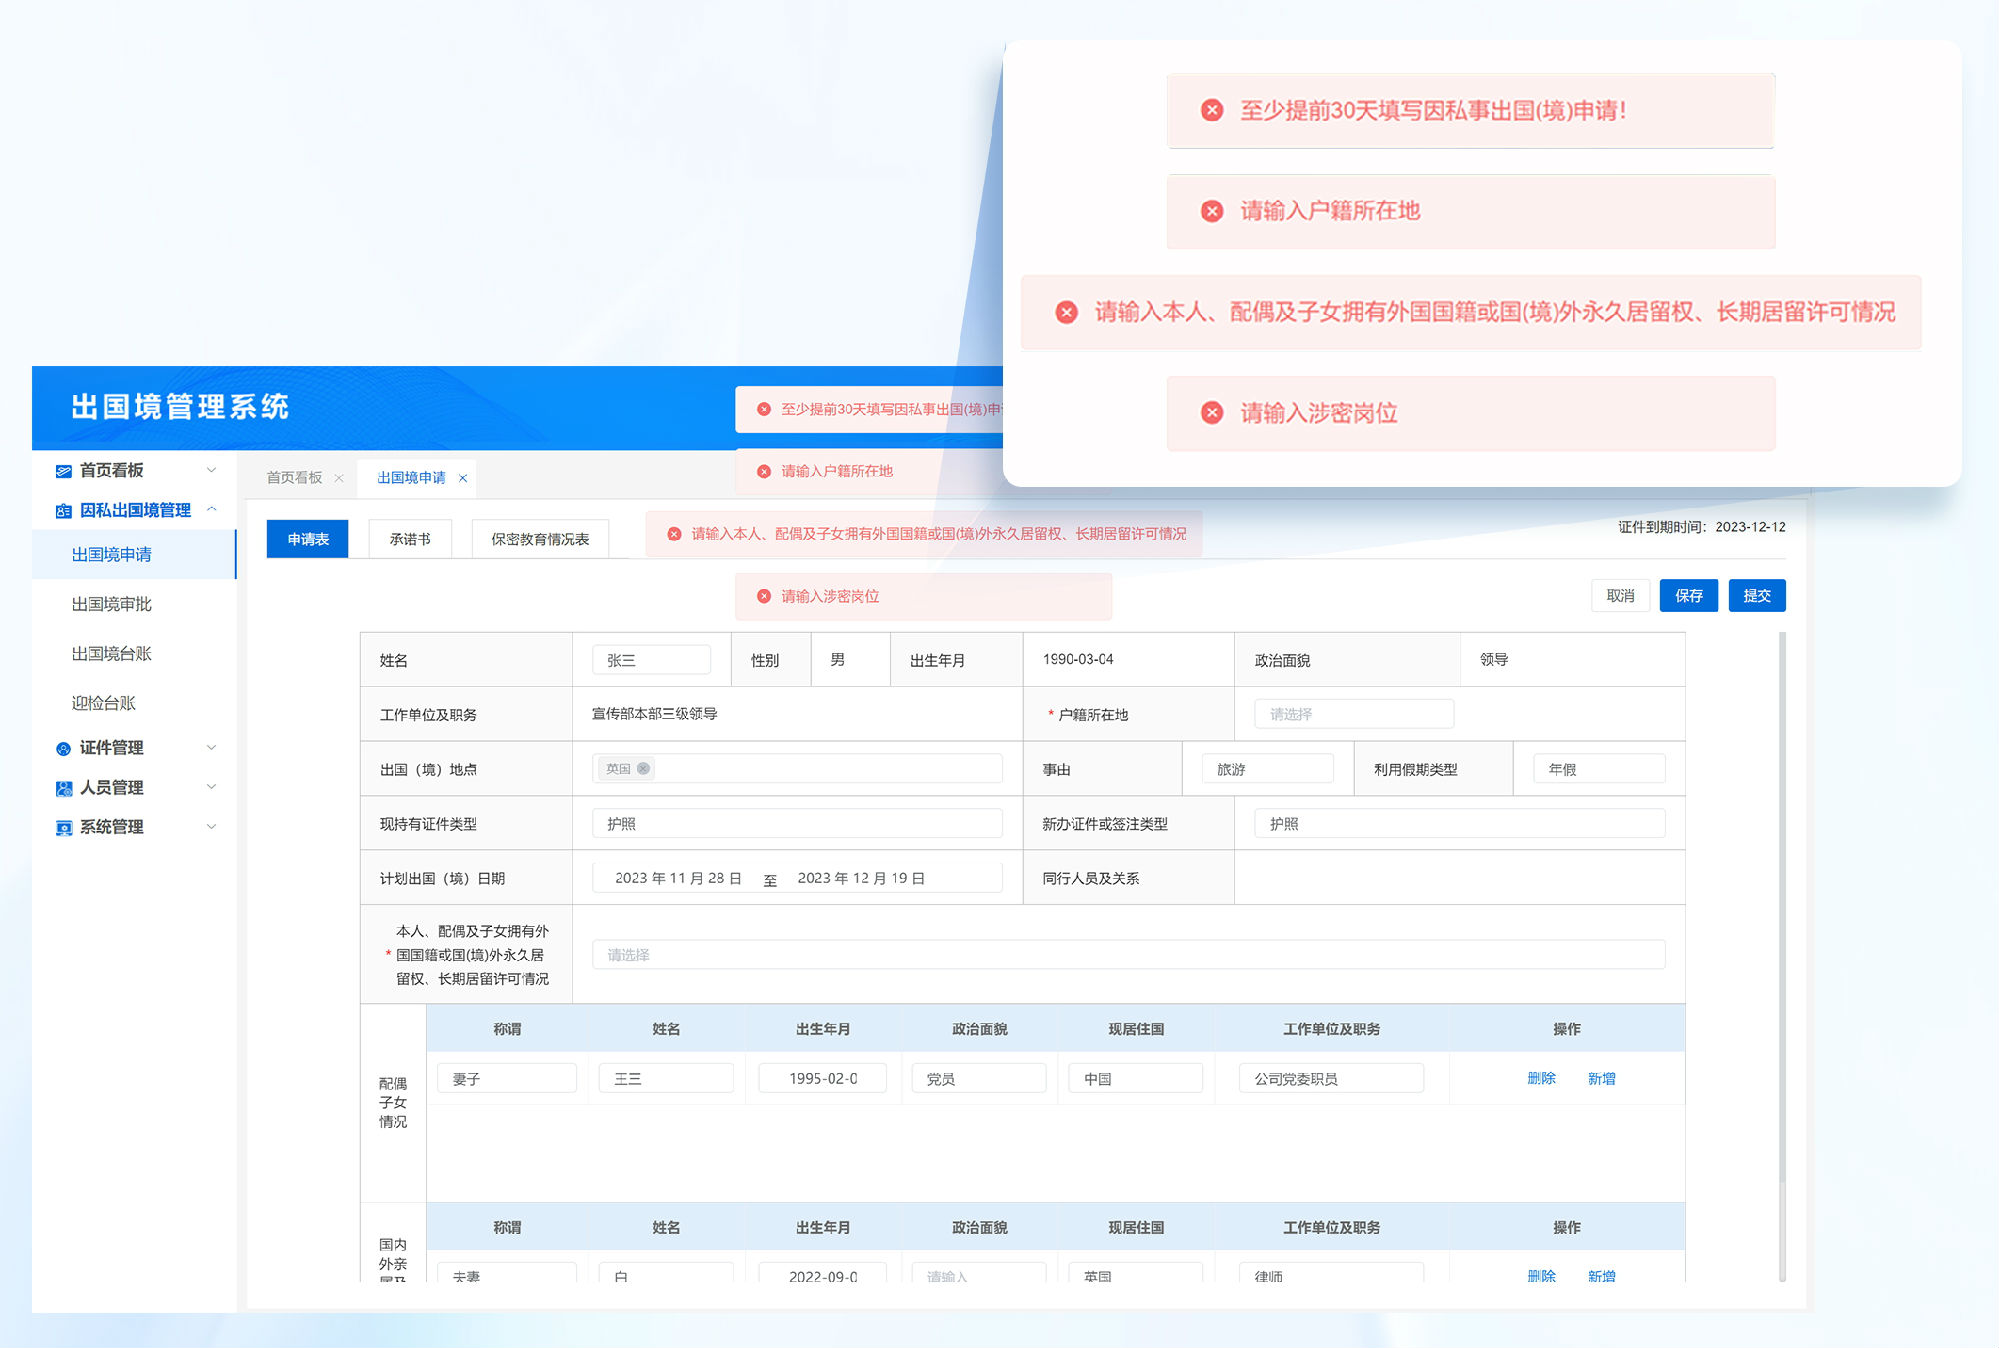Click the 系统管理 sidebar icon
The image size is (1999, 1348).
(x=63, y=828)
